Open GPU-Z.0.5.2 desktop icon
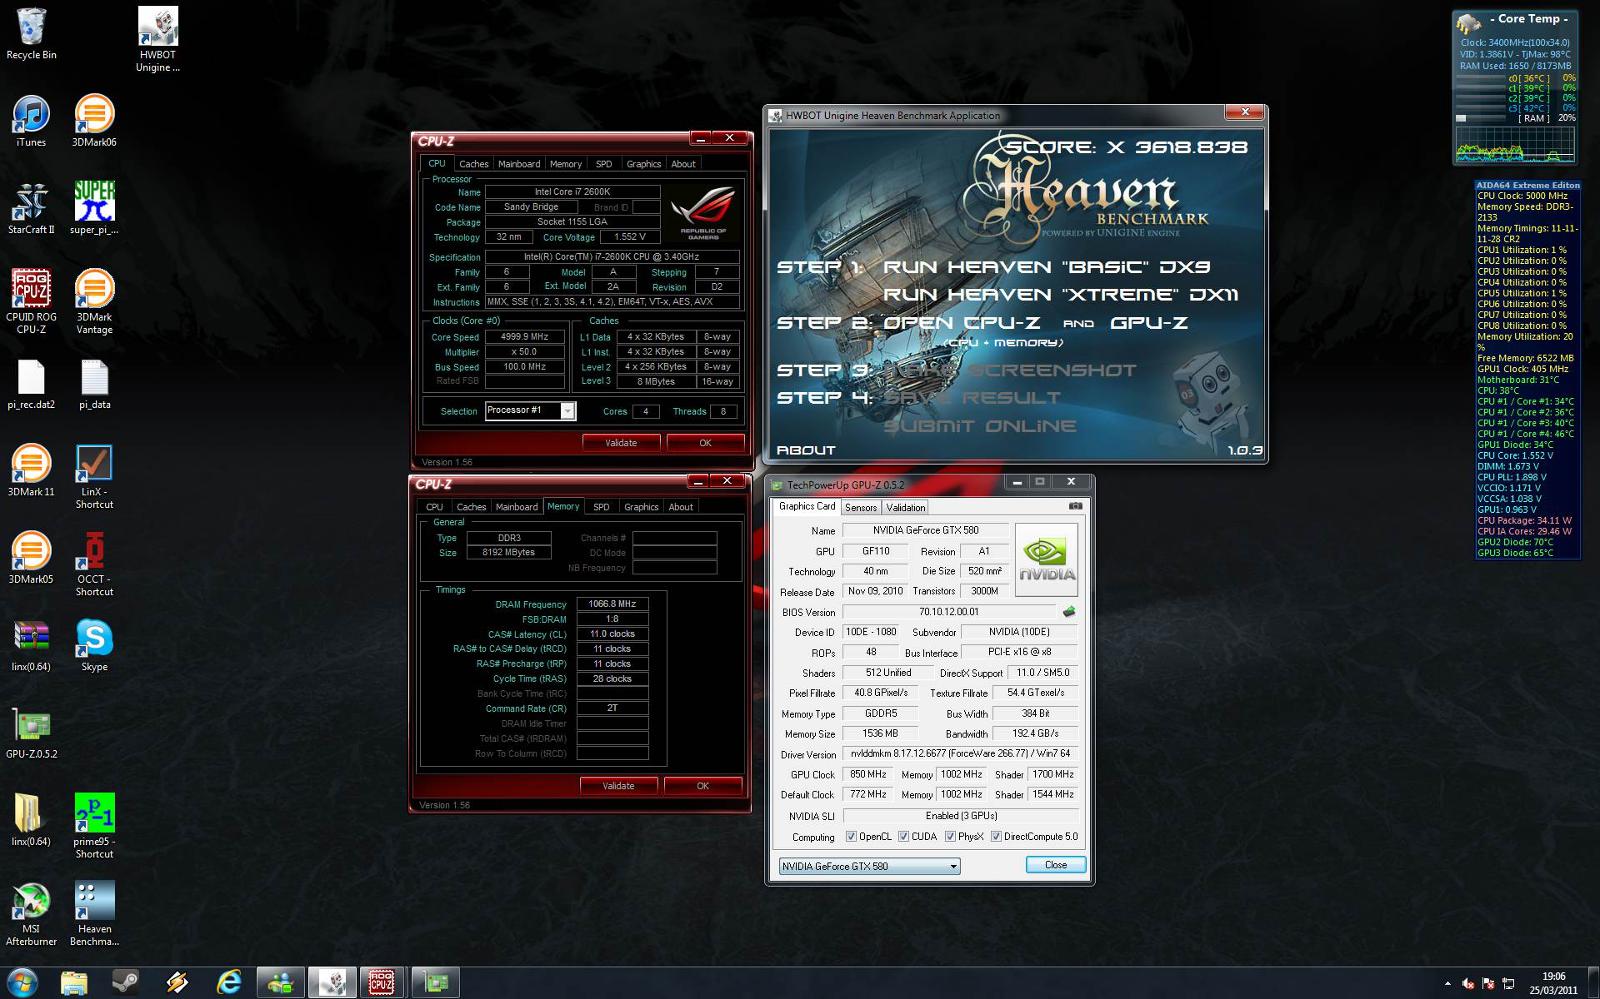The image size is (1600, 999). pos(31,733)
